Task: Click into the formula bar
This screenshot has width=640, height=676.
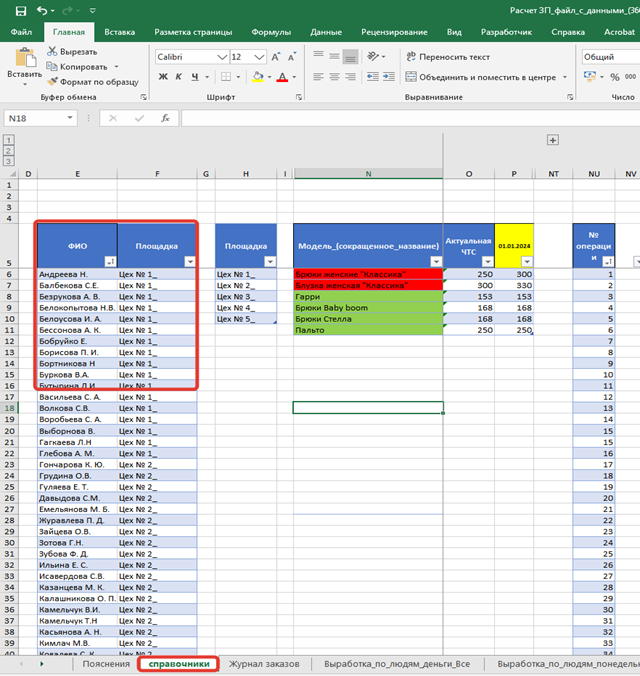Action: 410,118
